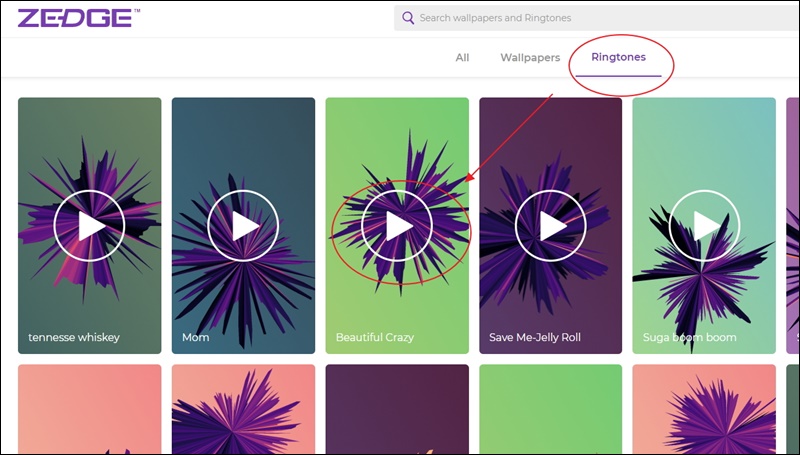Open the Save Me-Jelly Roll title text

coord(535,337)
